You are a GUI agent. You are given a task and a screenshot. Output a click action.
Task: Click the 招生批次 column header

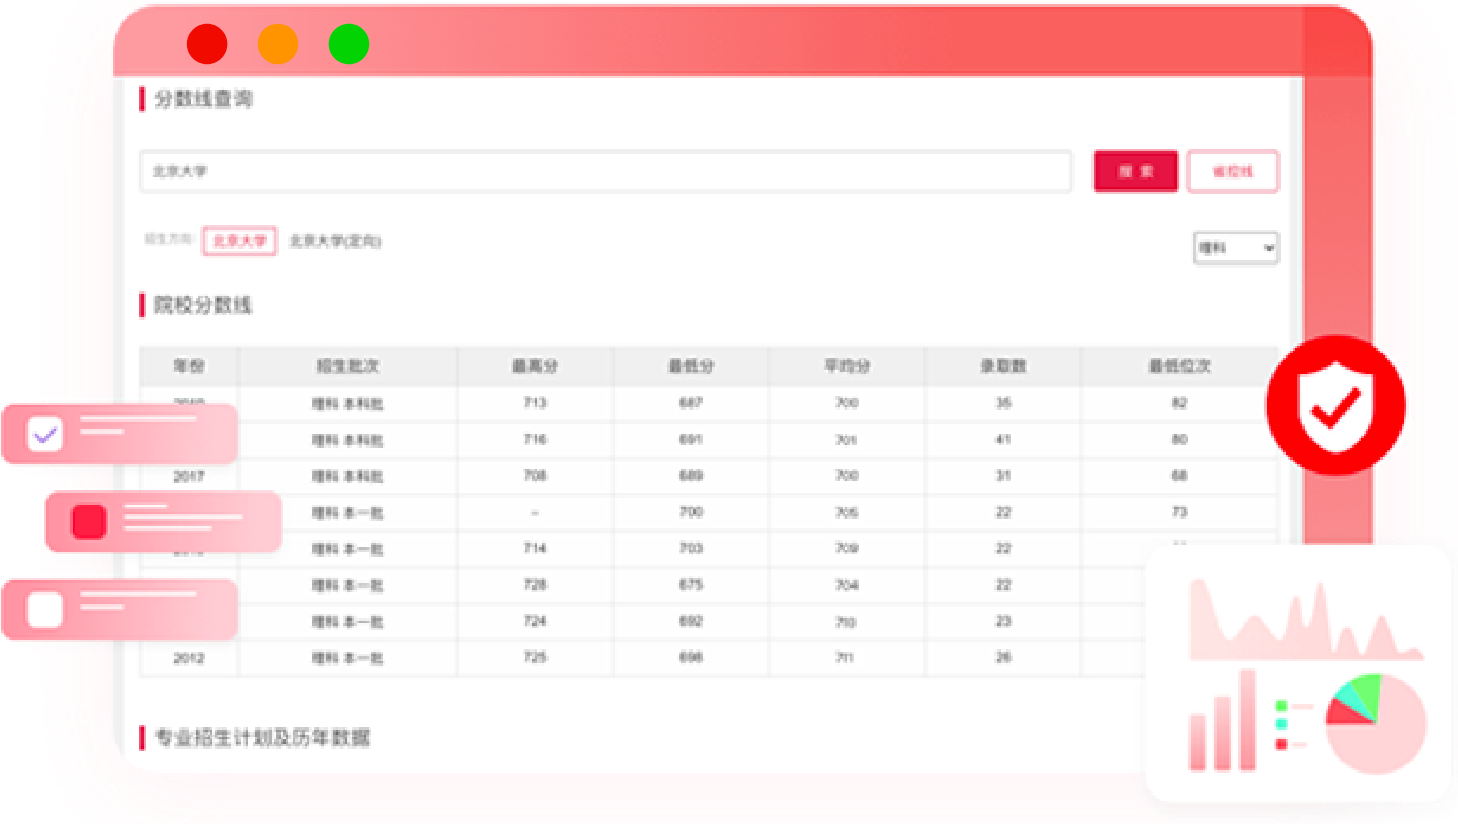click(347, 366)
